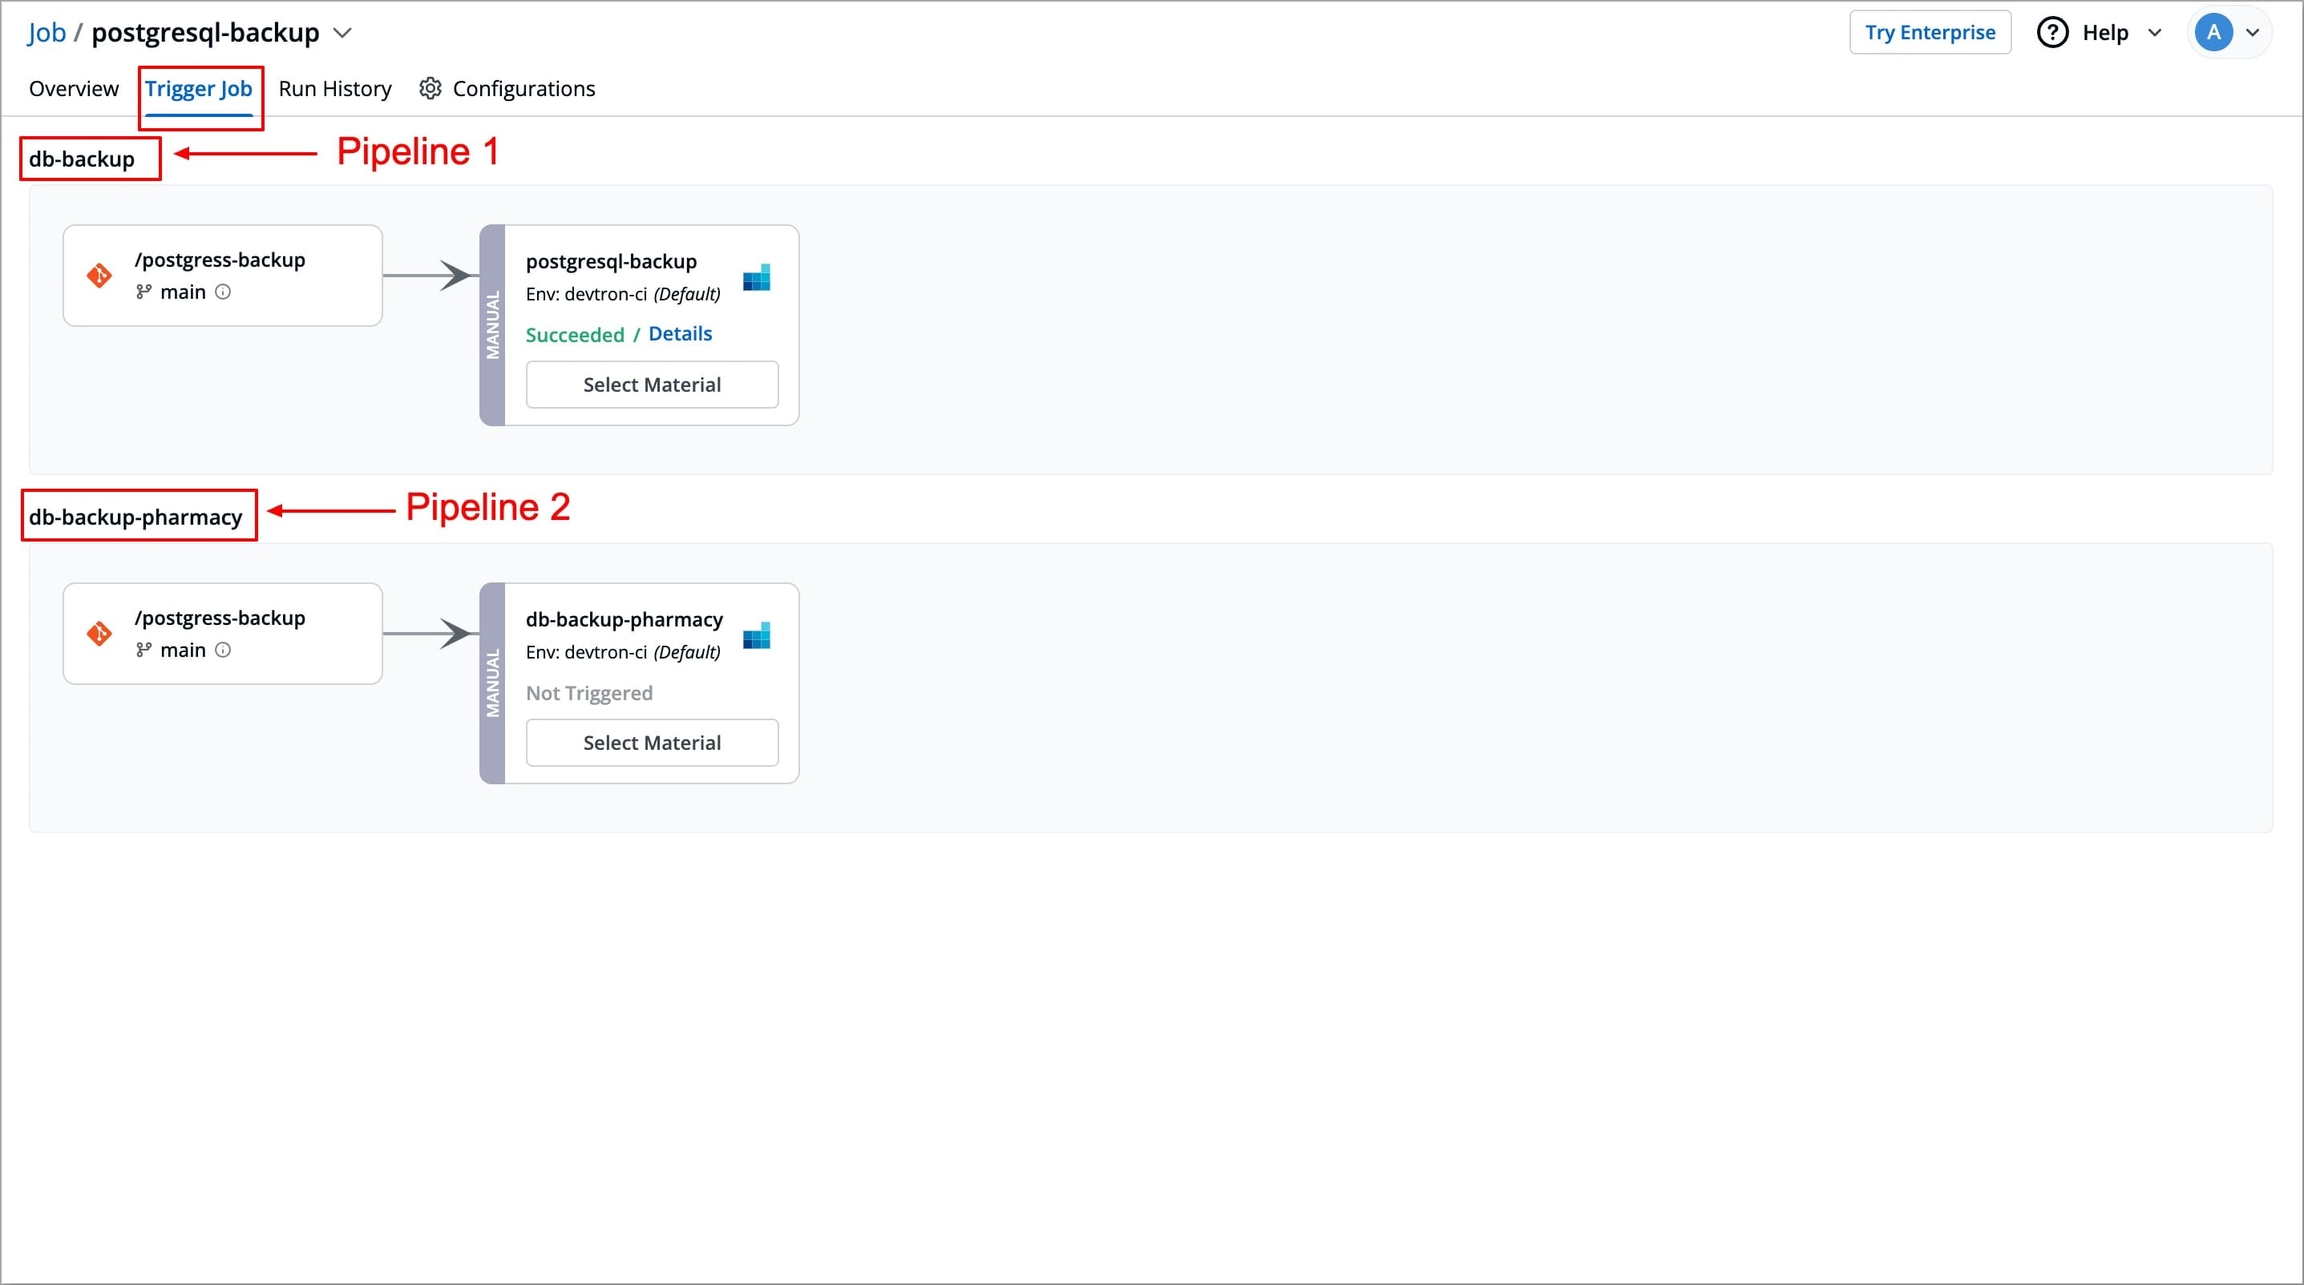The image size is (2304, 1285).
Task: Click the Try Enterprise button
Action: [1929, 33]
